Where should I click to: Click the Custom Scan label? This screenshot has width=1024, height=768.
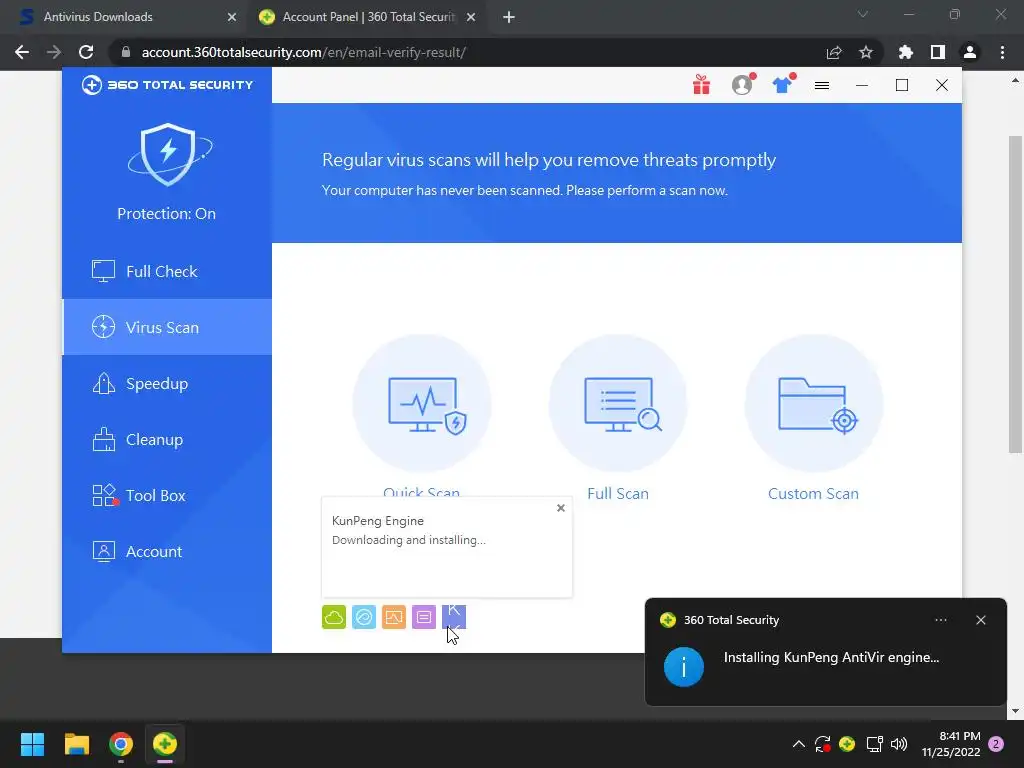(x=813, y=494)
